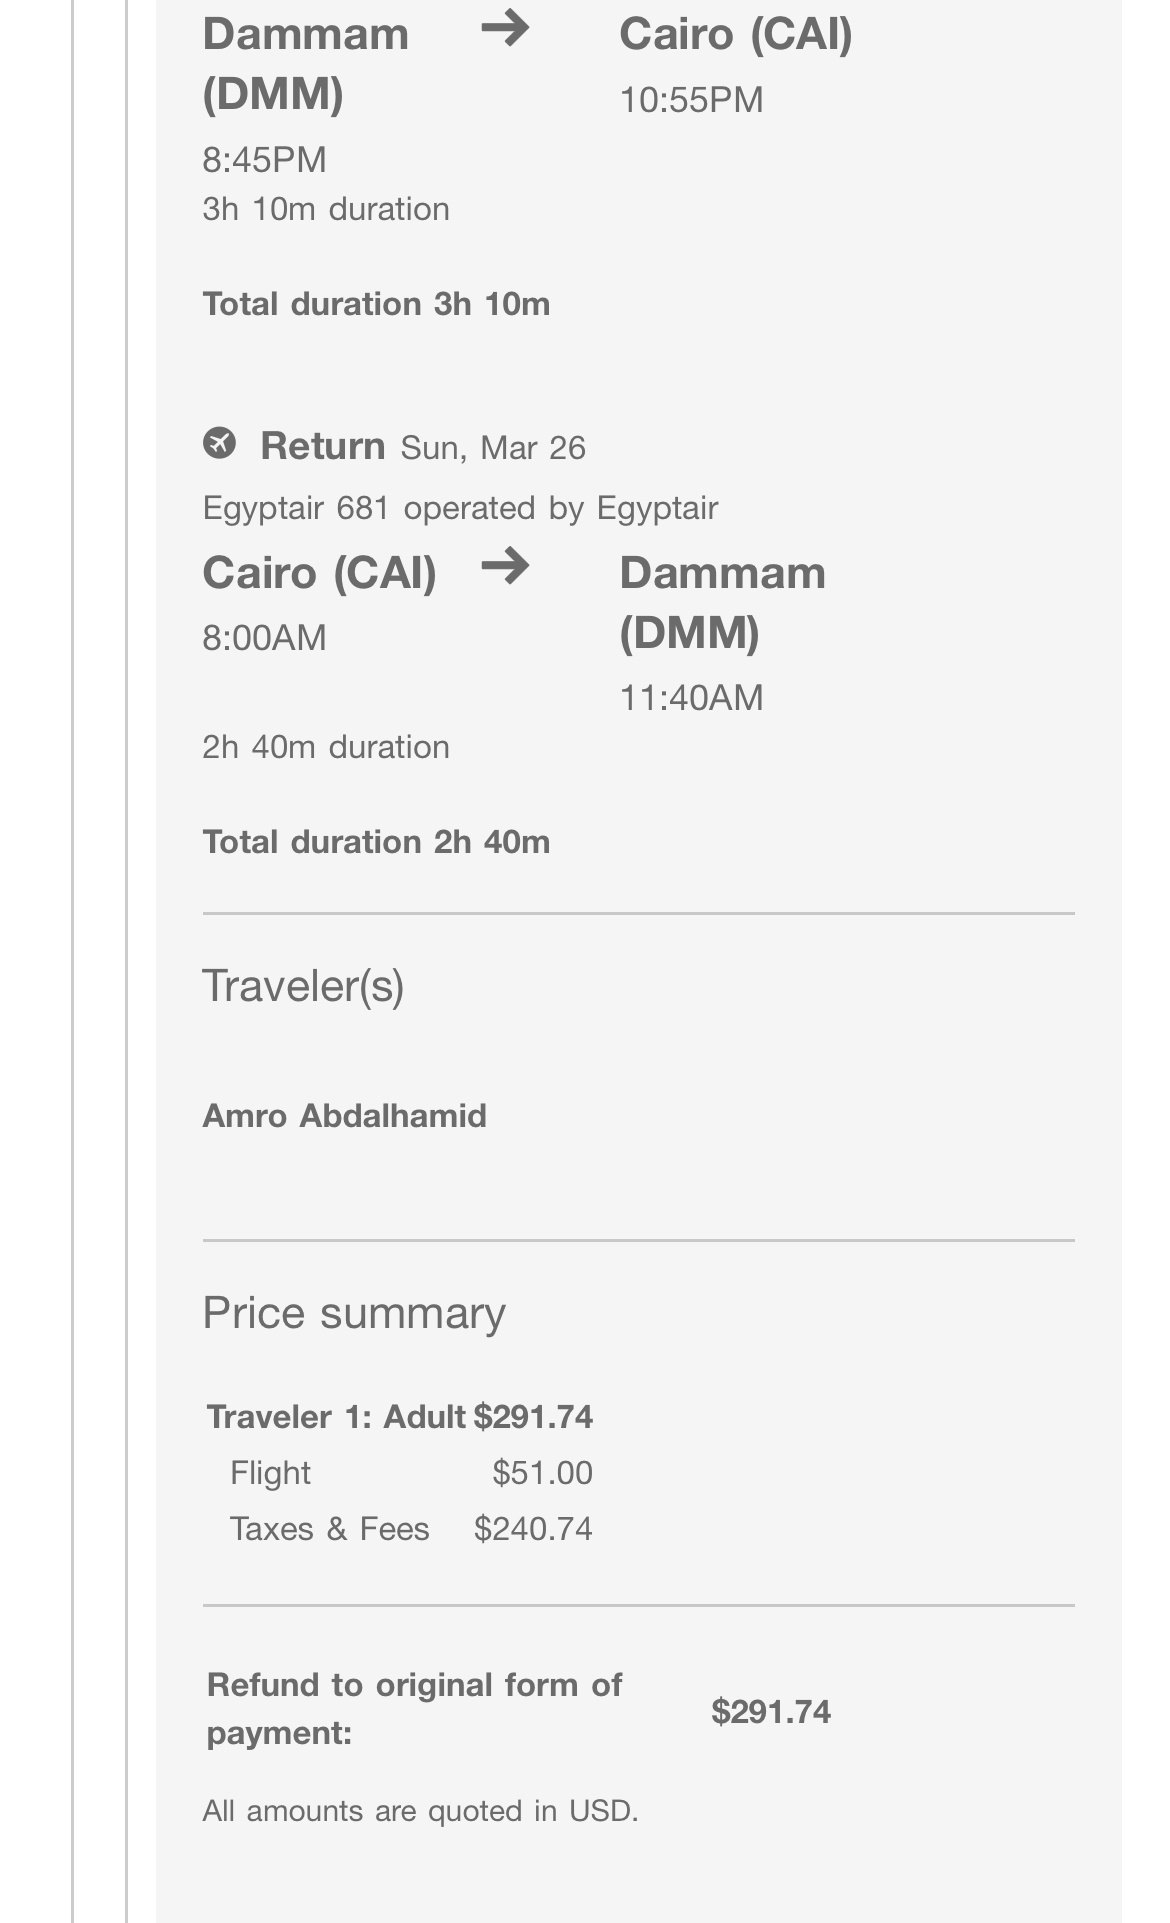Click the All amounts are quoted in USD note
The image size is (1170, 1923).
420,1811
